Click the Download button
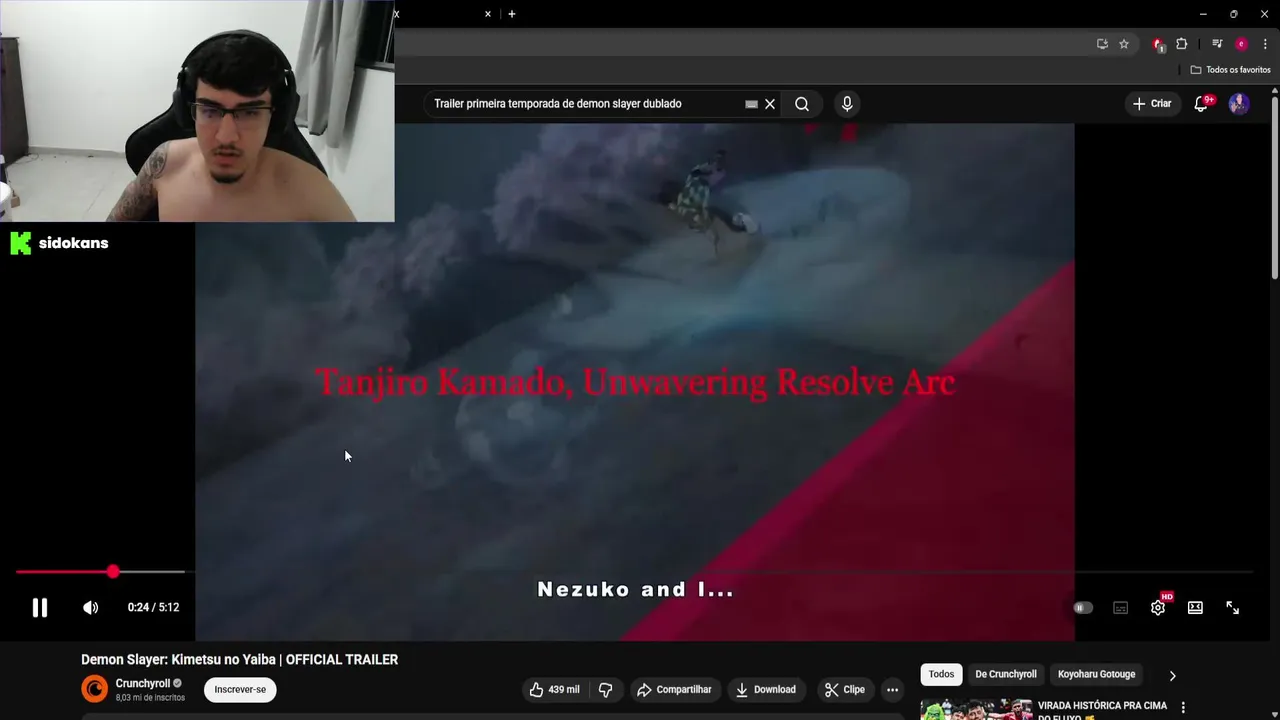Viewport: 1280px width, 720px height. [766, 689]
